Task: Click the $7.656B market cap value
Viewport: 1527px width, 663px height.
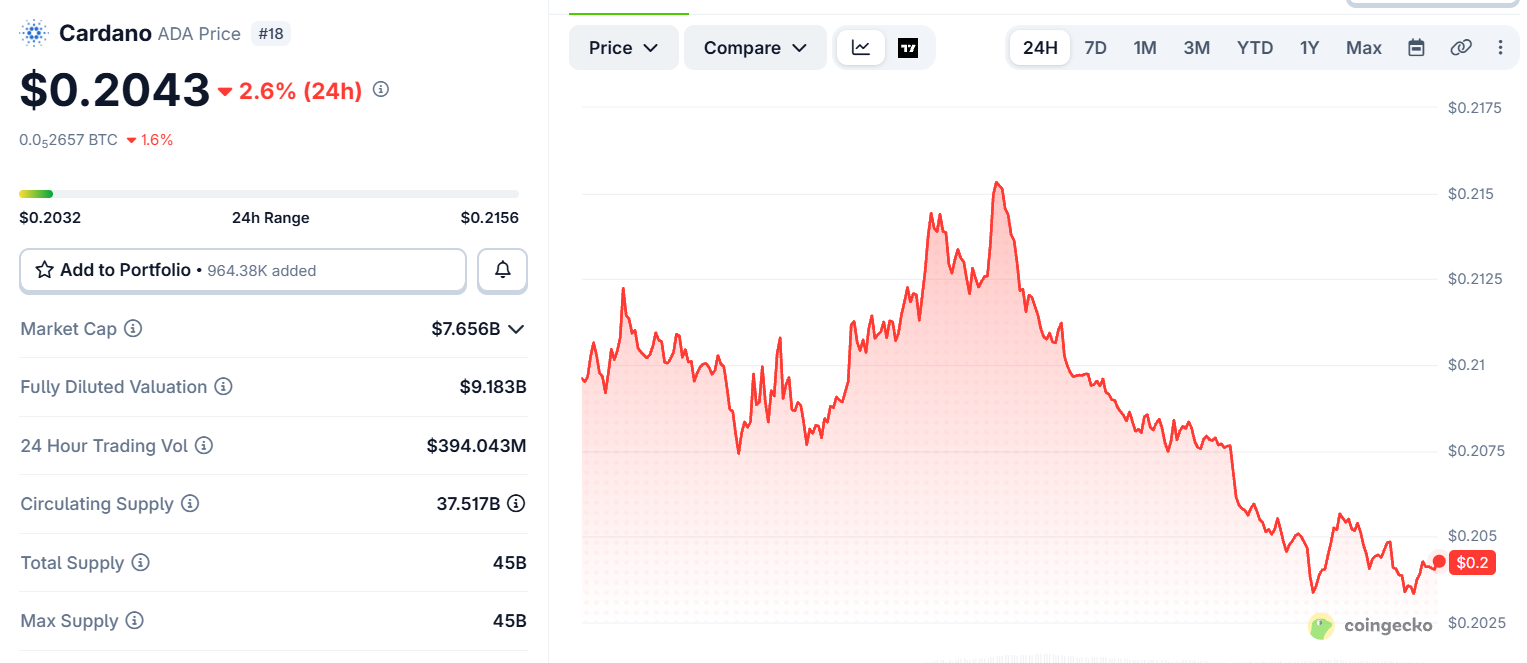Action: tap(466, 328)
